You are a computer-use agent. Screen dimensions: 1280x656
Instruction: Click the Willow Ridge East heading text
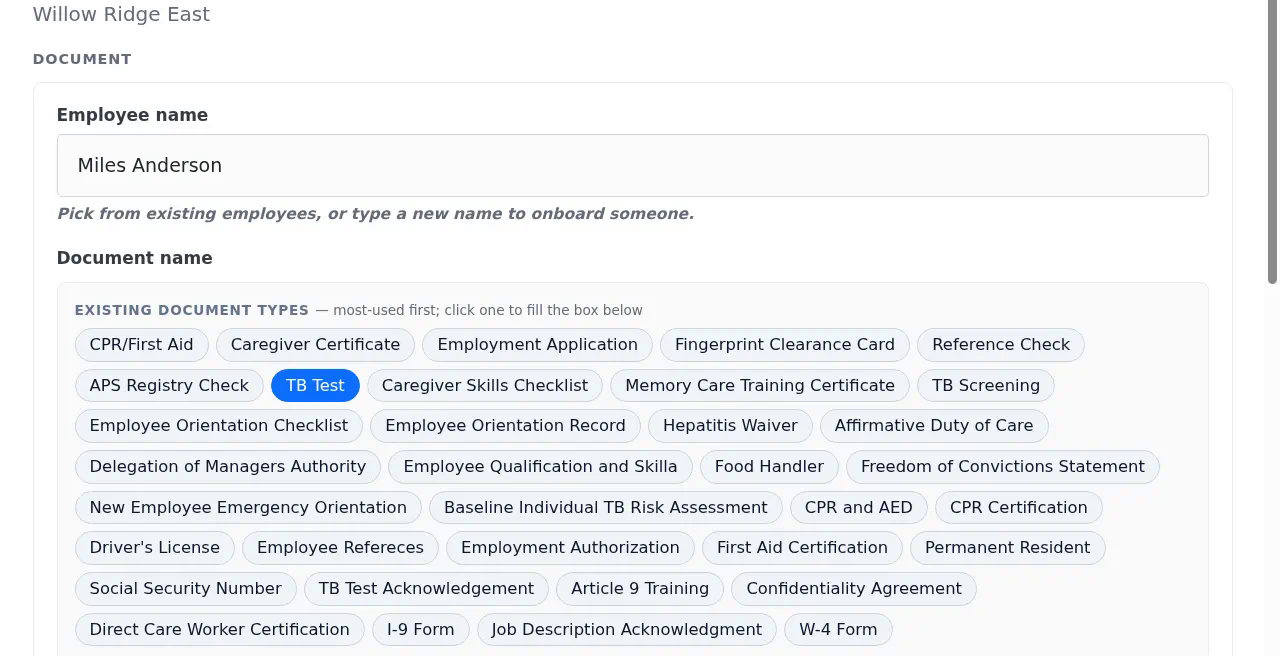tap(121, 14)
